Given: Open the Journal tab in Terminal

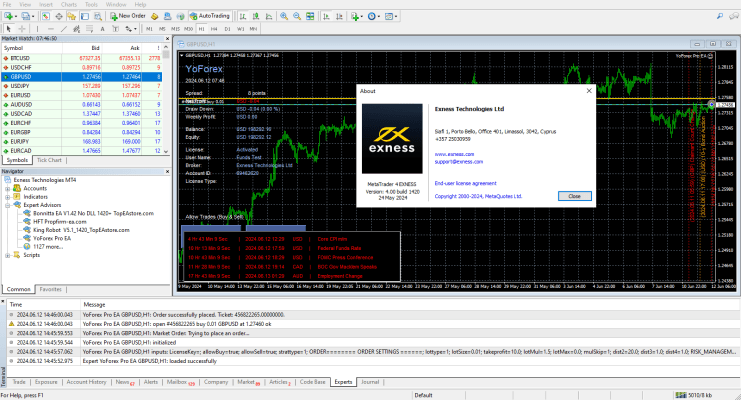Looking at the screenshot, I should [370, 382].
